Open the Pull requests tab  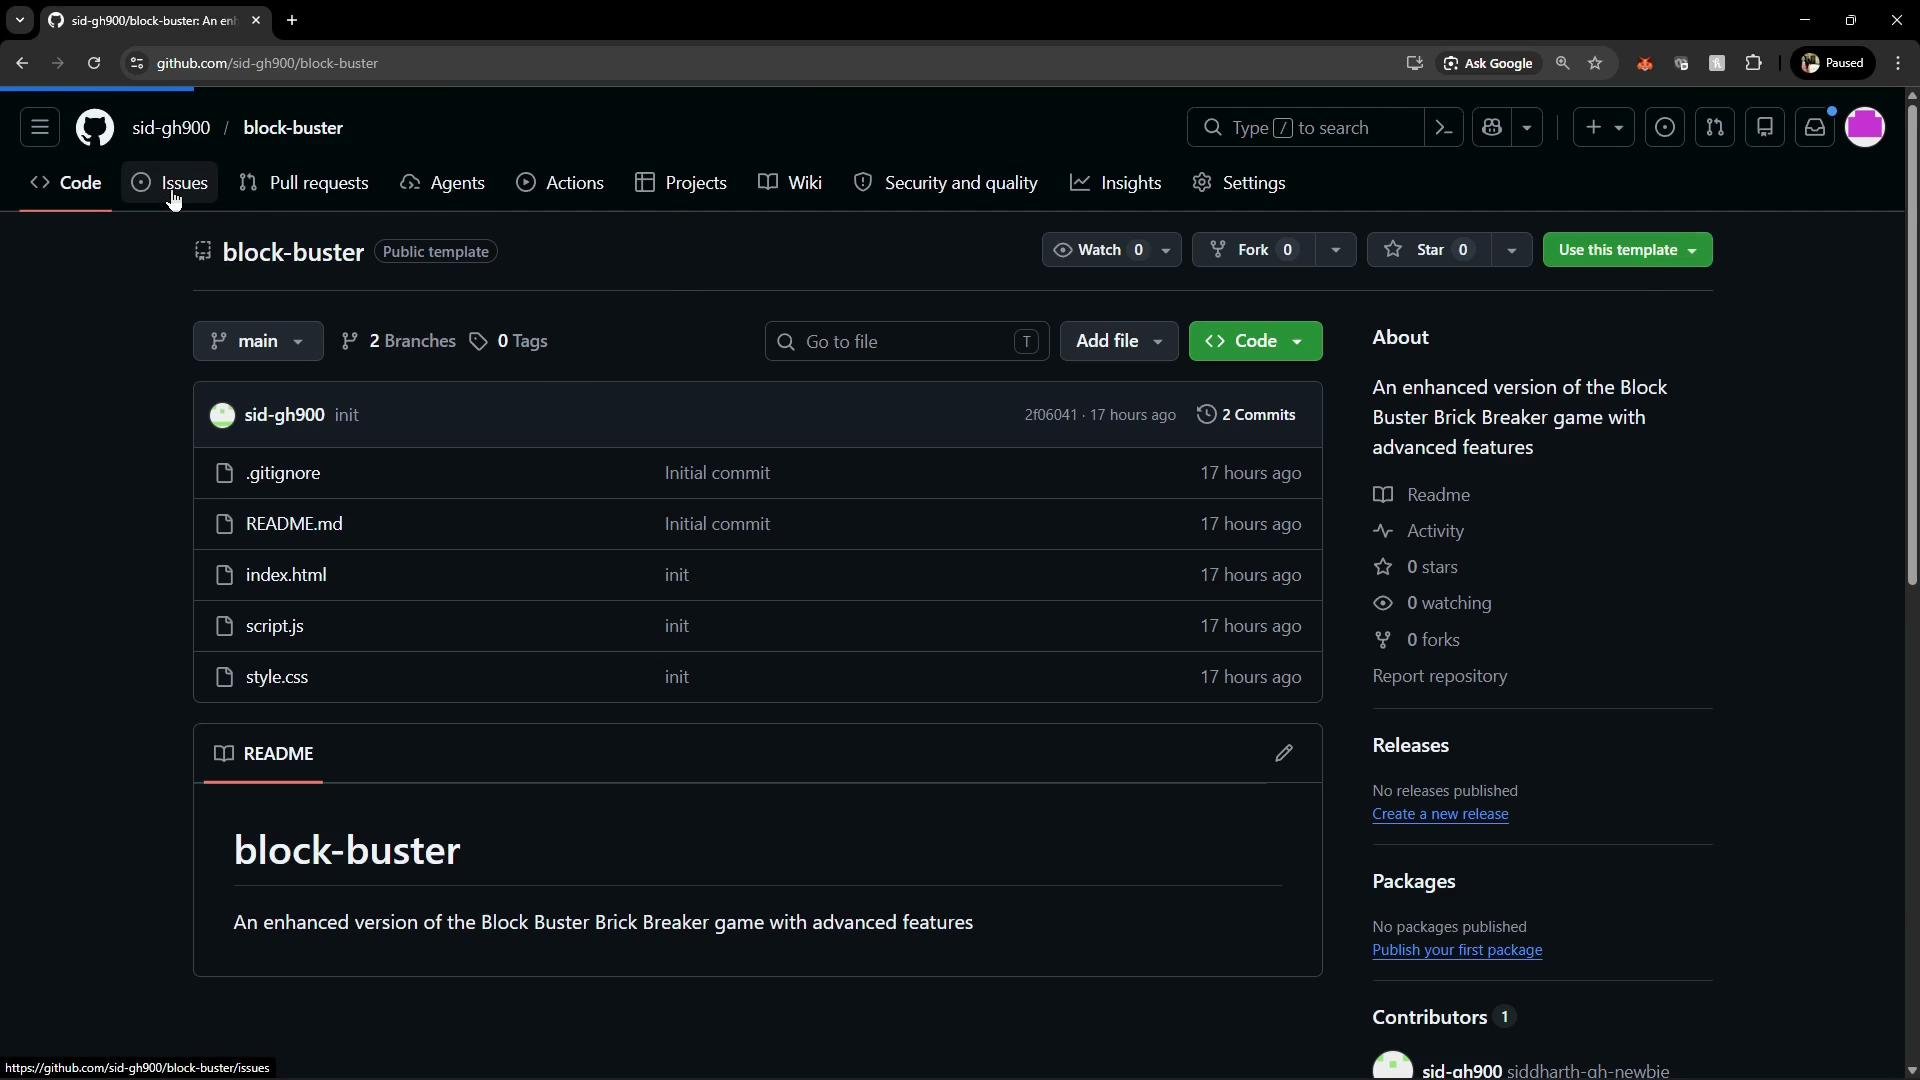tap(304, 183)
